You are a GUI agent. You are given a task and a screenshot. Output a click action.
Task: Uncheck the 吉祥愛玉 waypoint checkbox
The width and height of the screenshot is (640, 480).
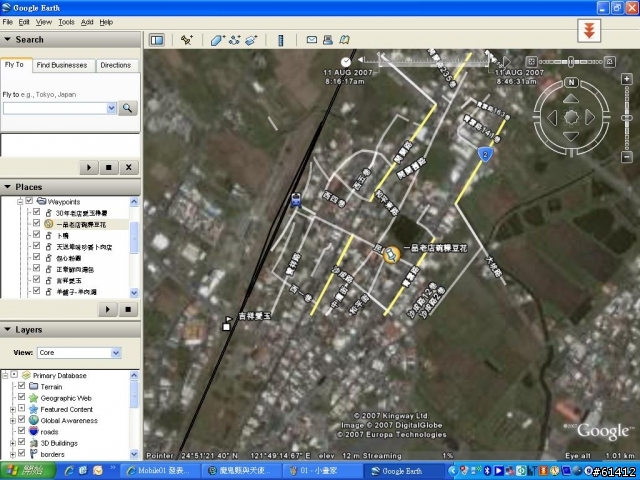(36, 280)
